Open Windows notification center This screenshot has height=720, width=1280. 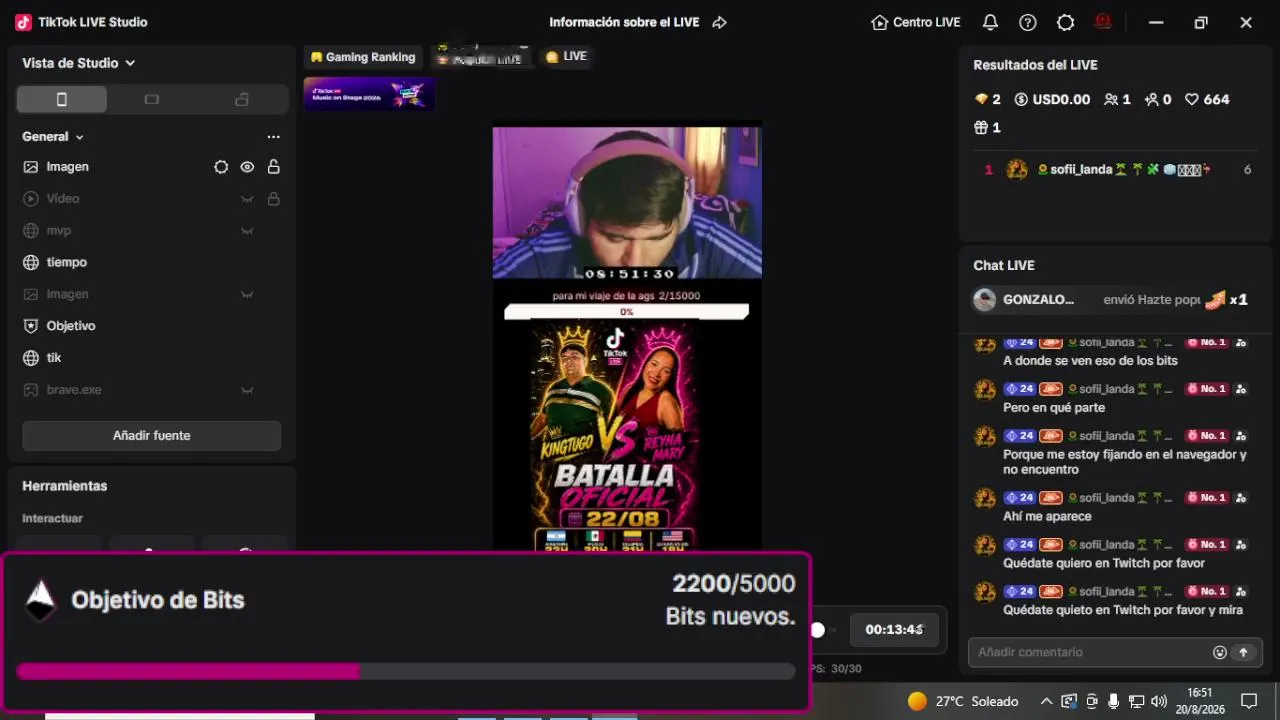(x=1248, y=701)
